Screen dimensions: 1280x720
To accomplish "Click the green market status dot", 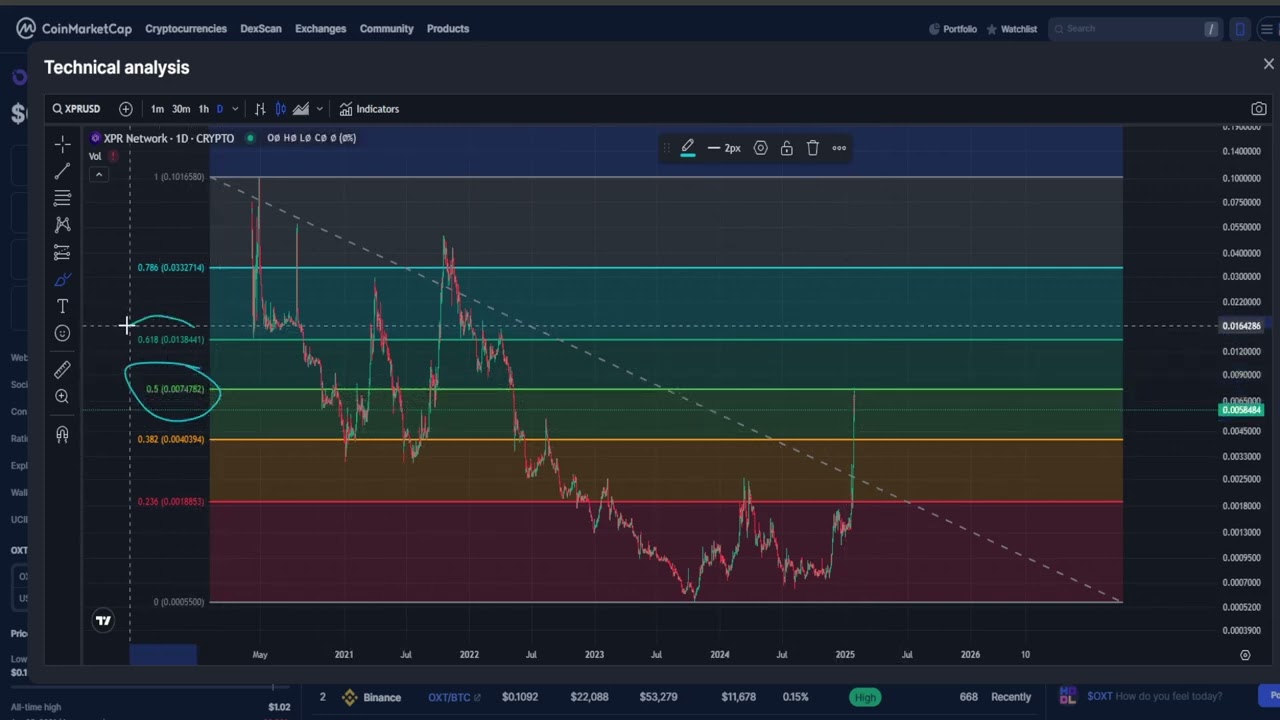I will (250, 138).
